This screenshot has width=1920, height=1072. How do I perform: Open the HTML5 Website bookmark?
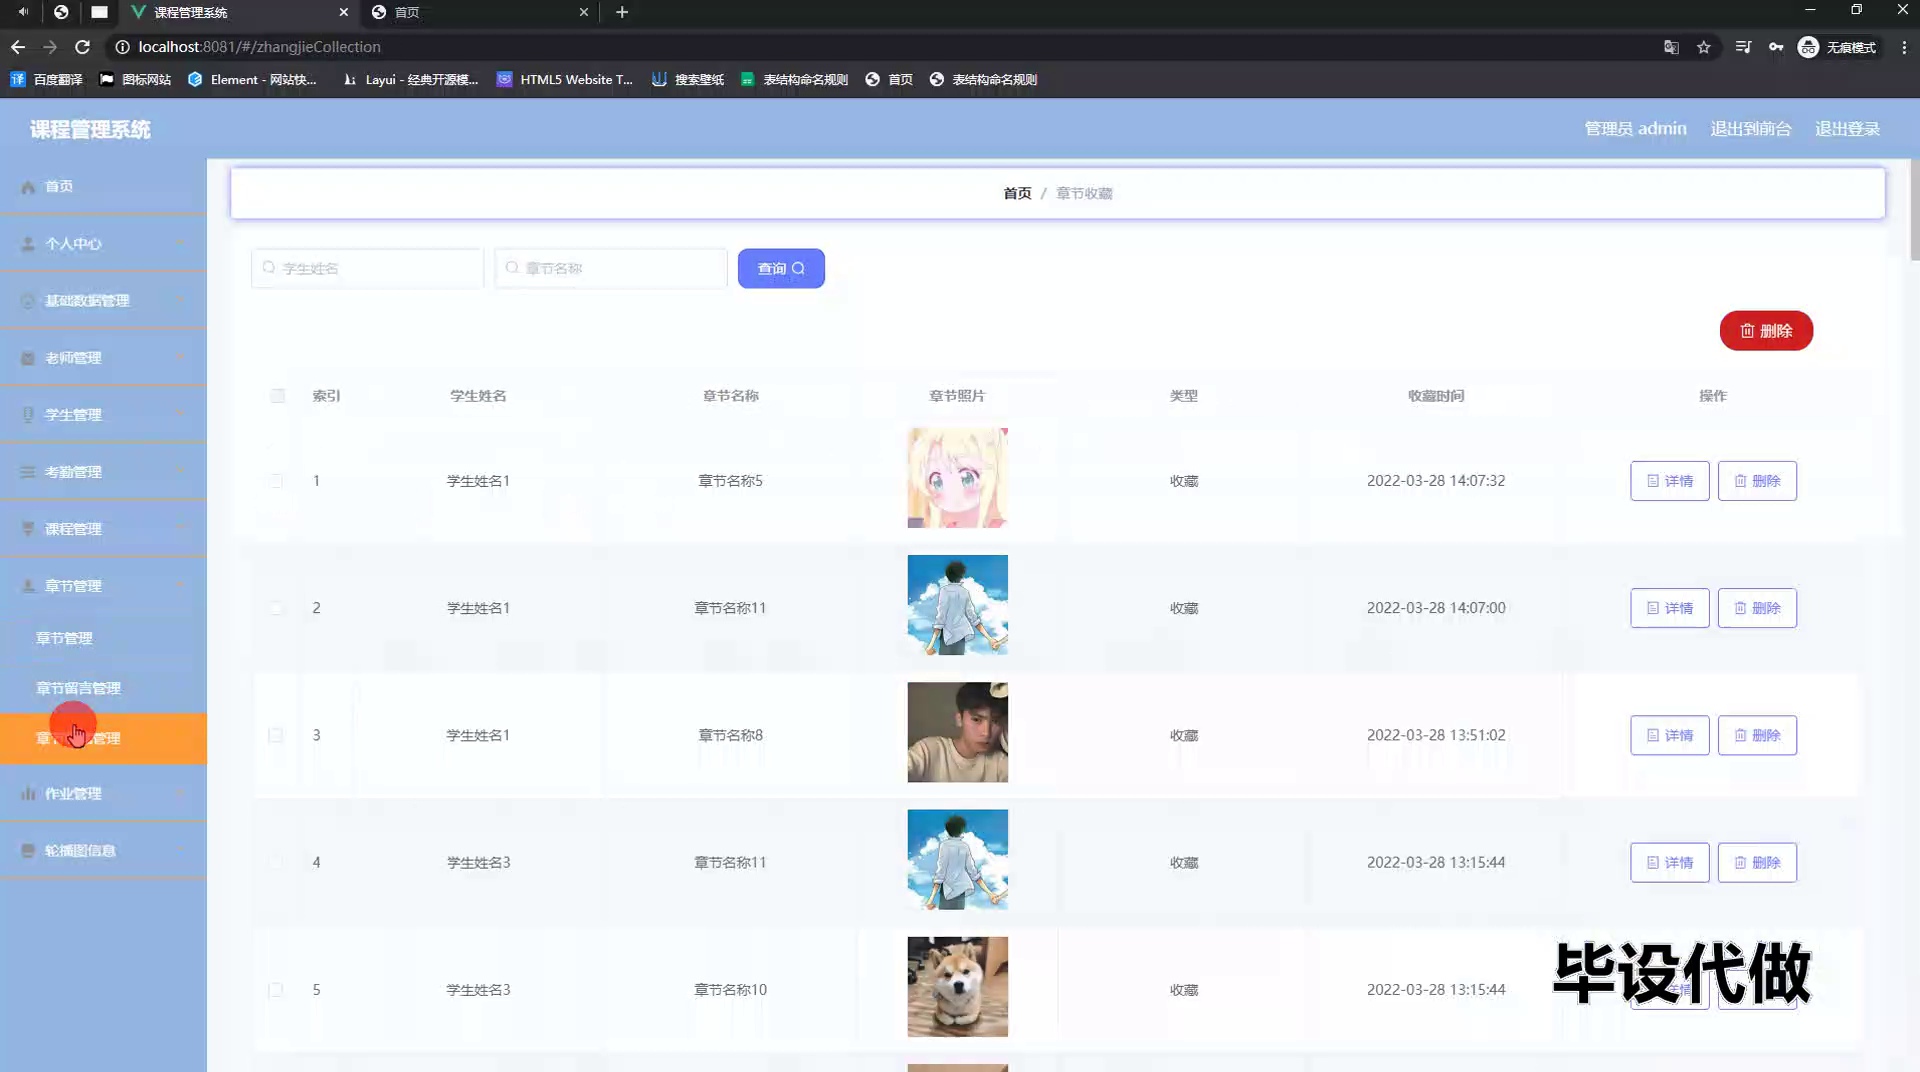565,79
